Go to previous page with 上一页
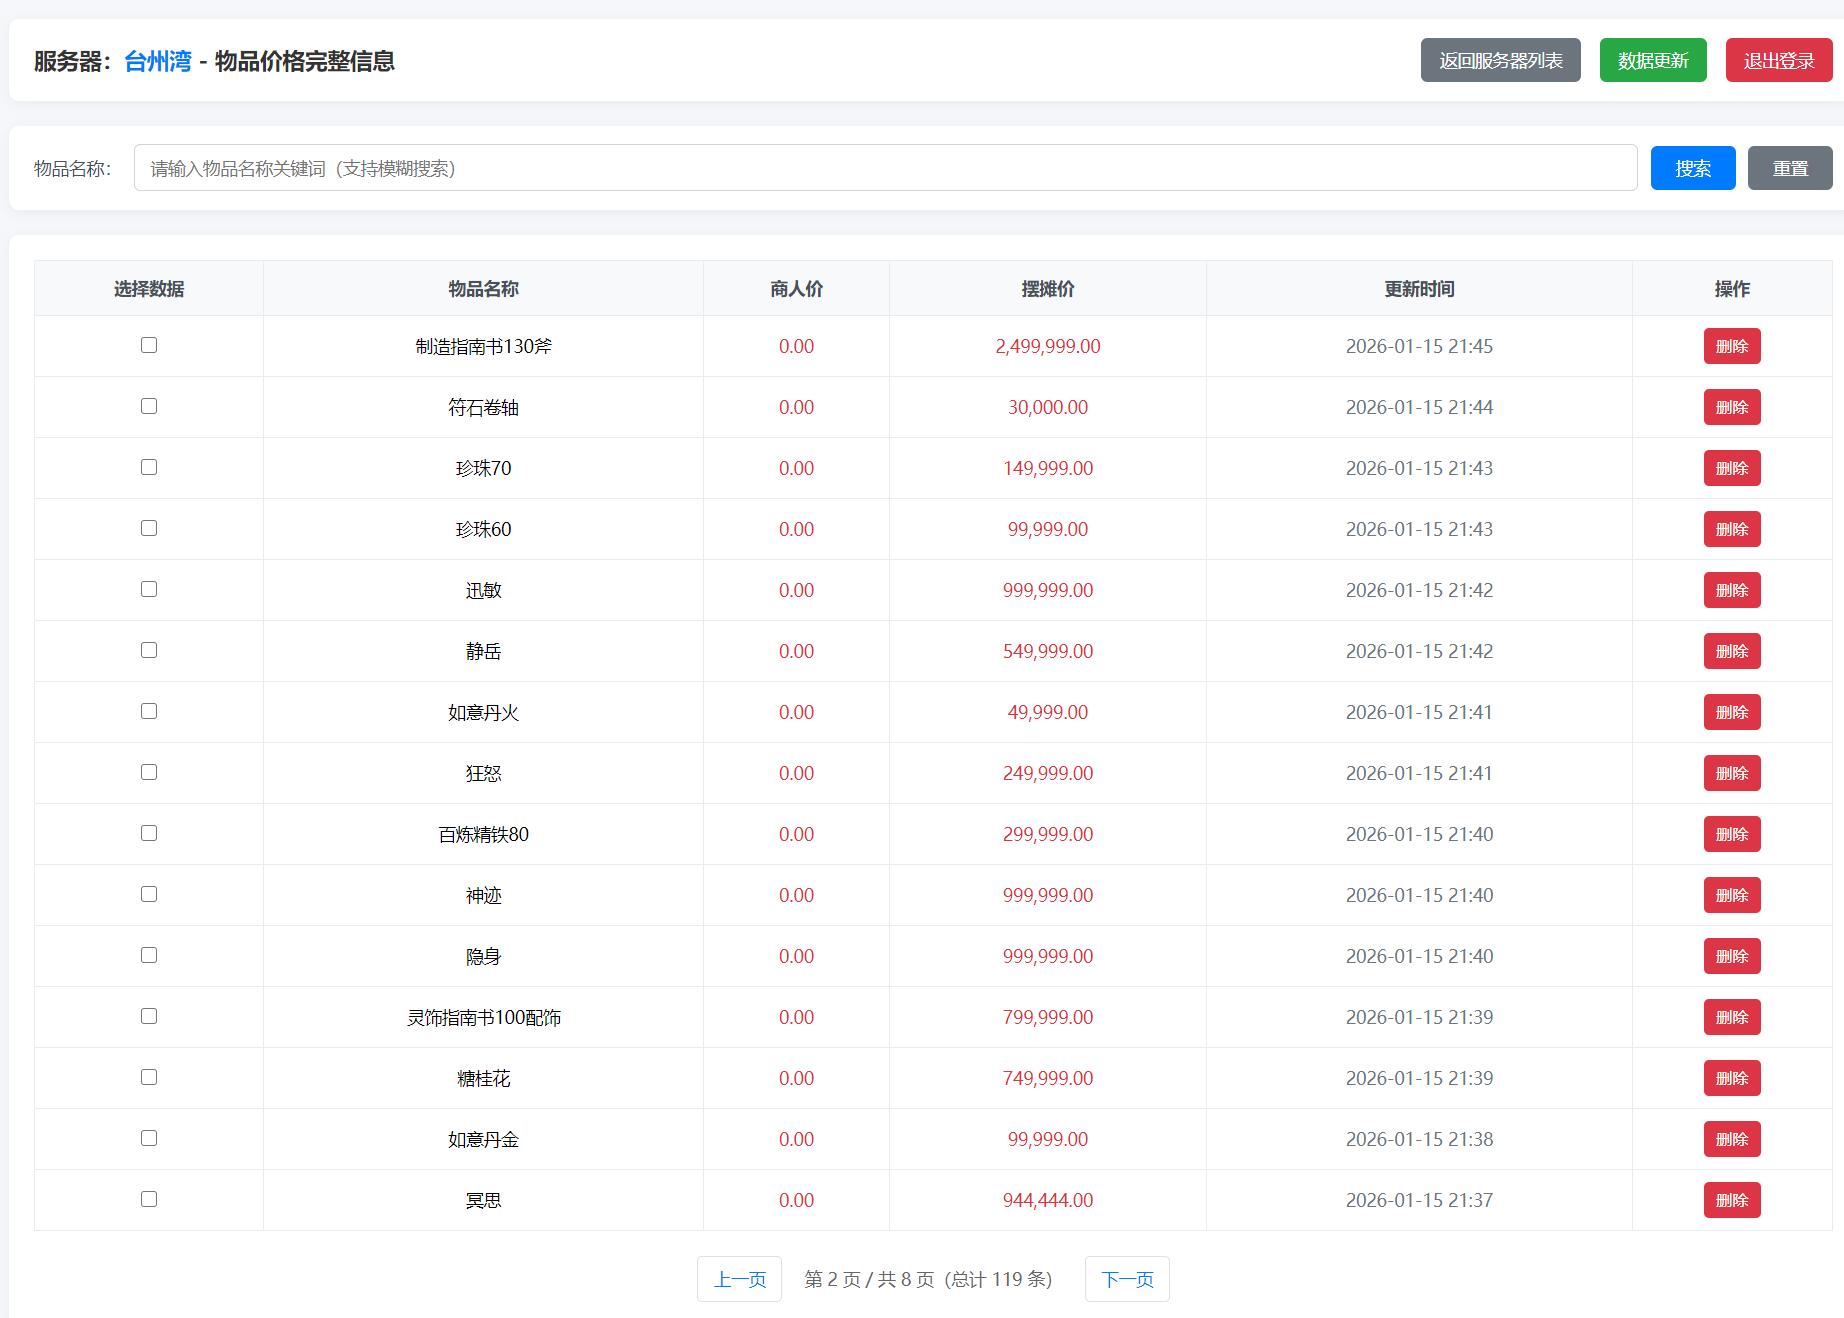The width and height of the screenshot is (1844, 1318). 739,1279
